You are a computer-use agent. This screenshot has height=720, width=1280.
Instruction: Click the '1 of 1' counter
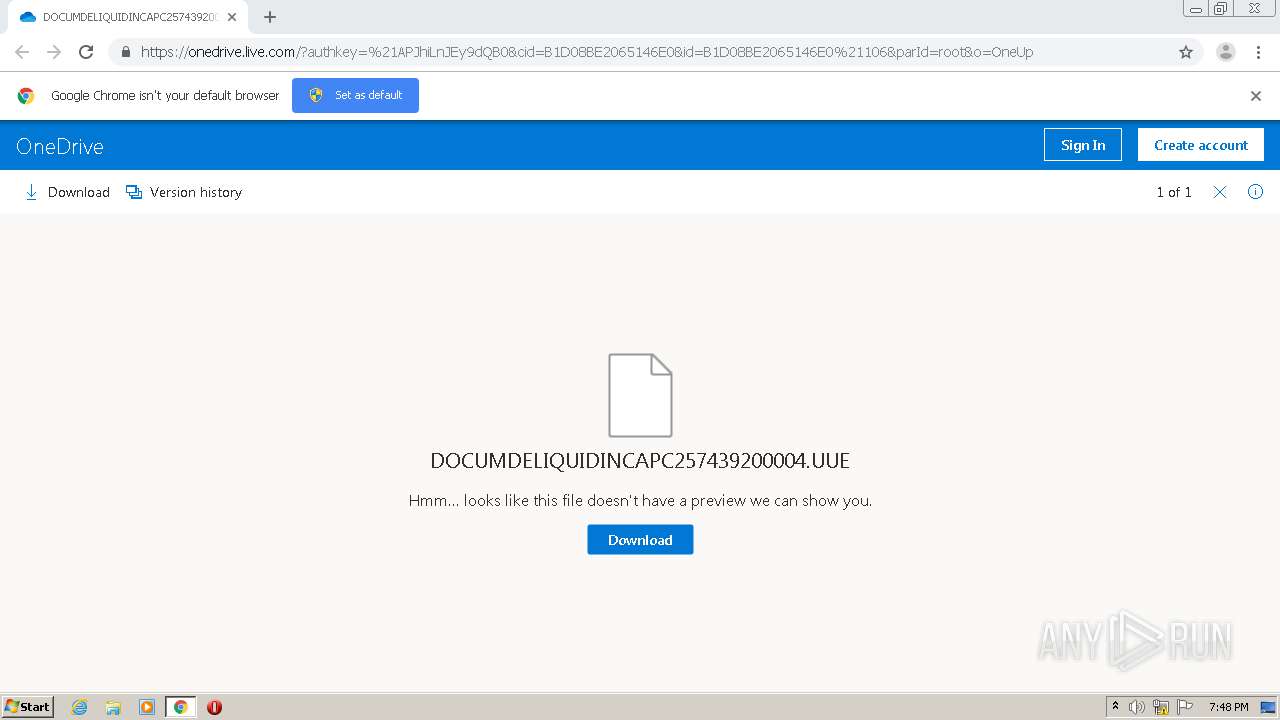[x=1174, y=192]
